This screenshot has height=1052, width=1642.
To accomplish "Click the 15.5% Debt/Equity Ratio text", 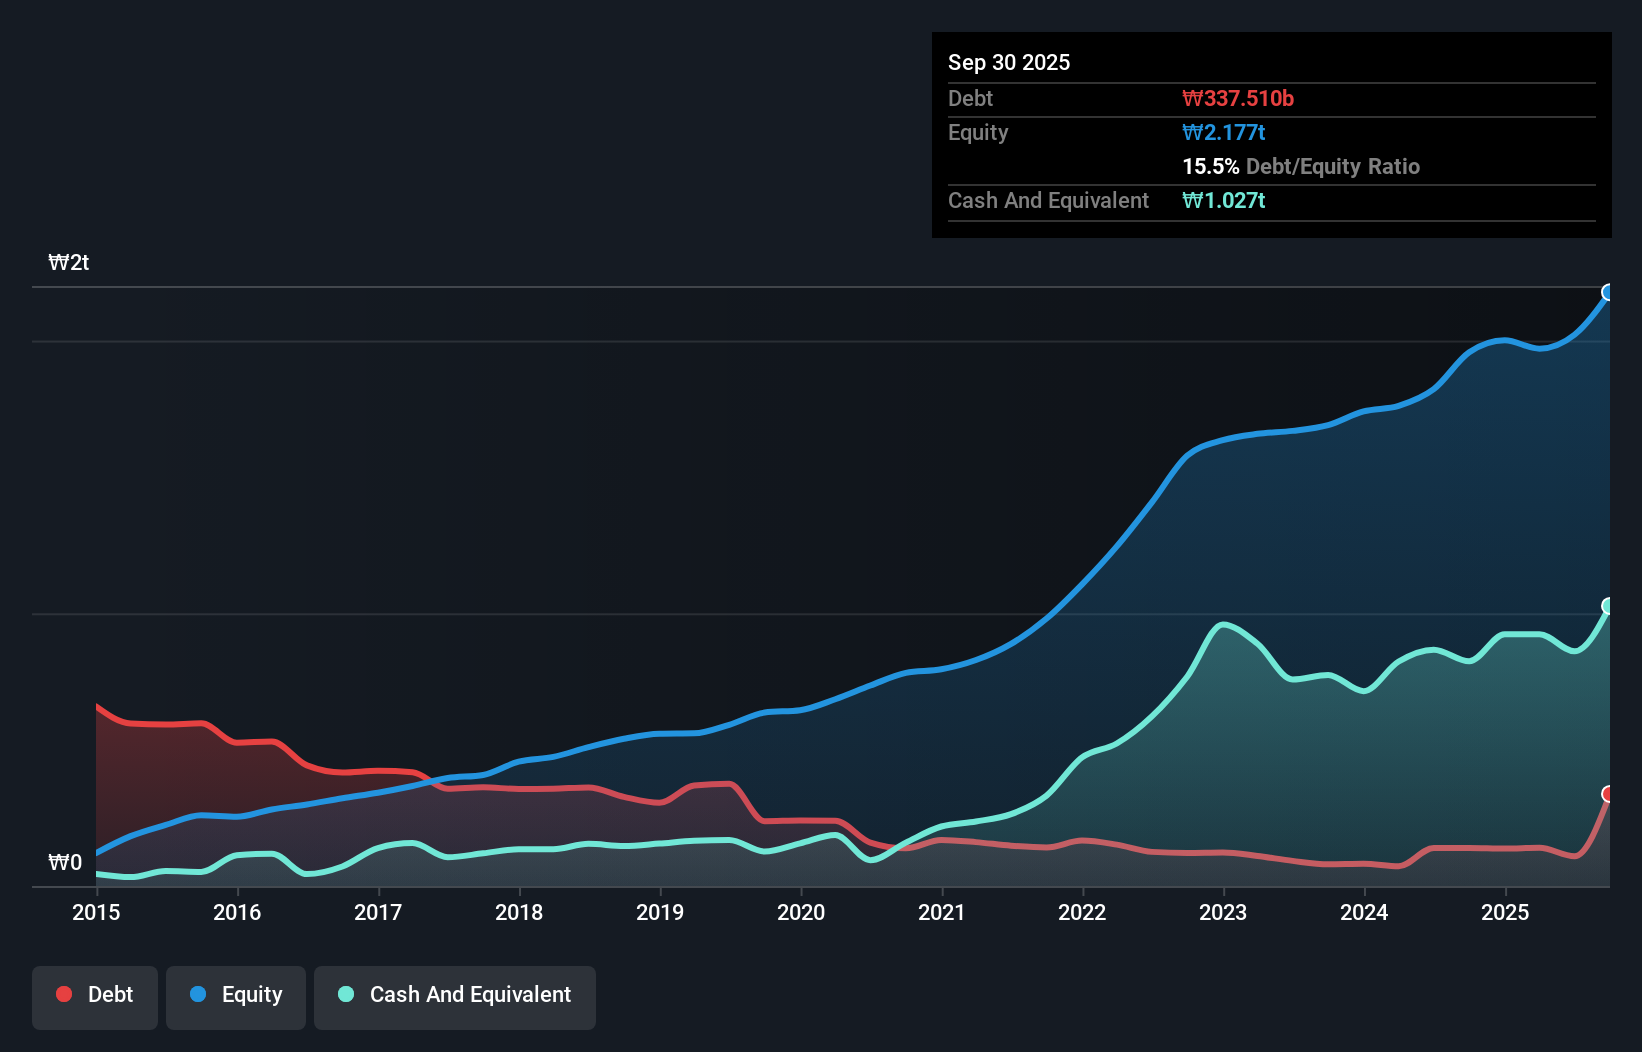I will (x=1301, y=166).
